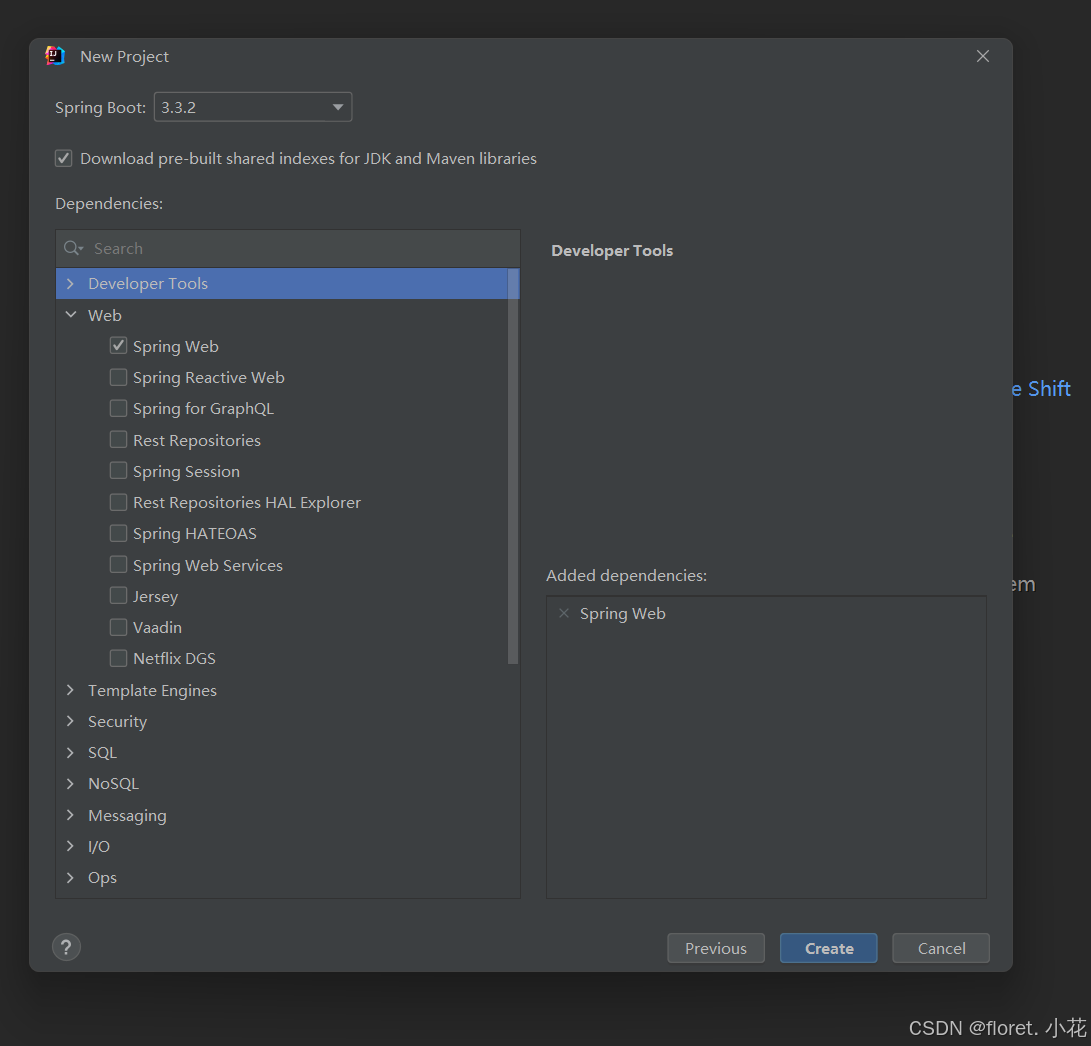Click the Previous button
Screen dimensions: 1091x1046
(715, 948)
